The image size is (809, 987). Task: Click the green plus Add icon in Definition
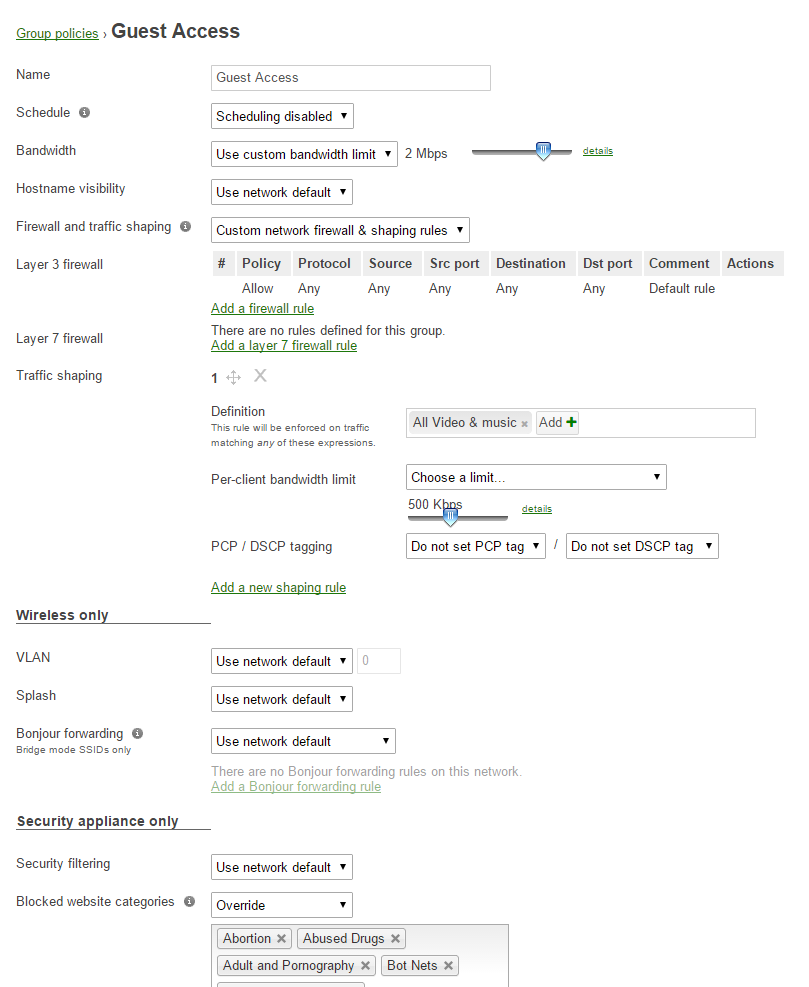[572, 423]
